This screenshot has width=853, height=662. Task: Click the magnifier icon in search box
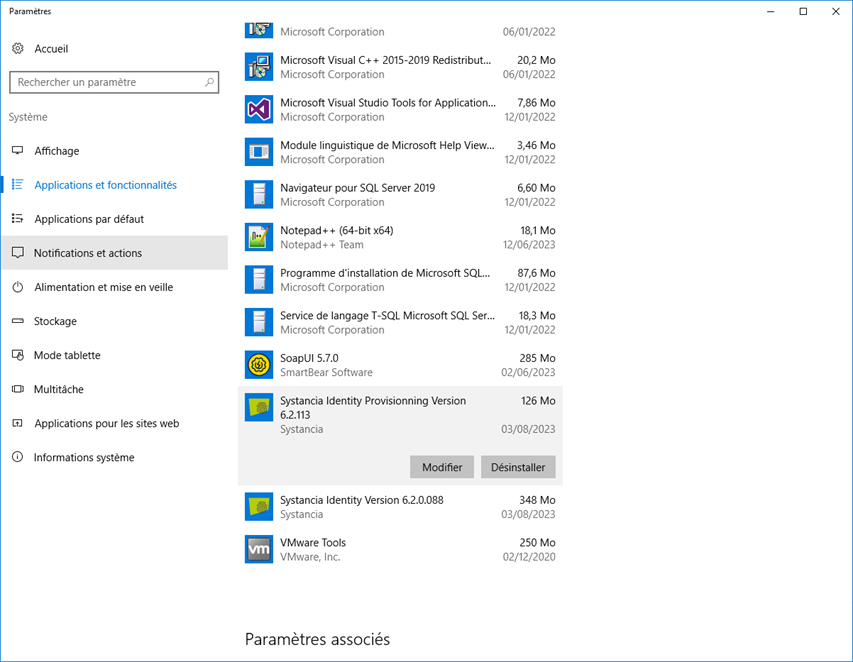coord(209,82)
